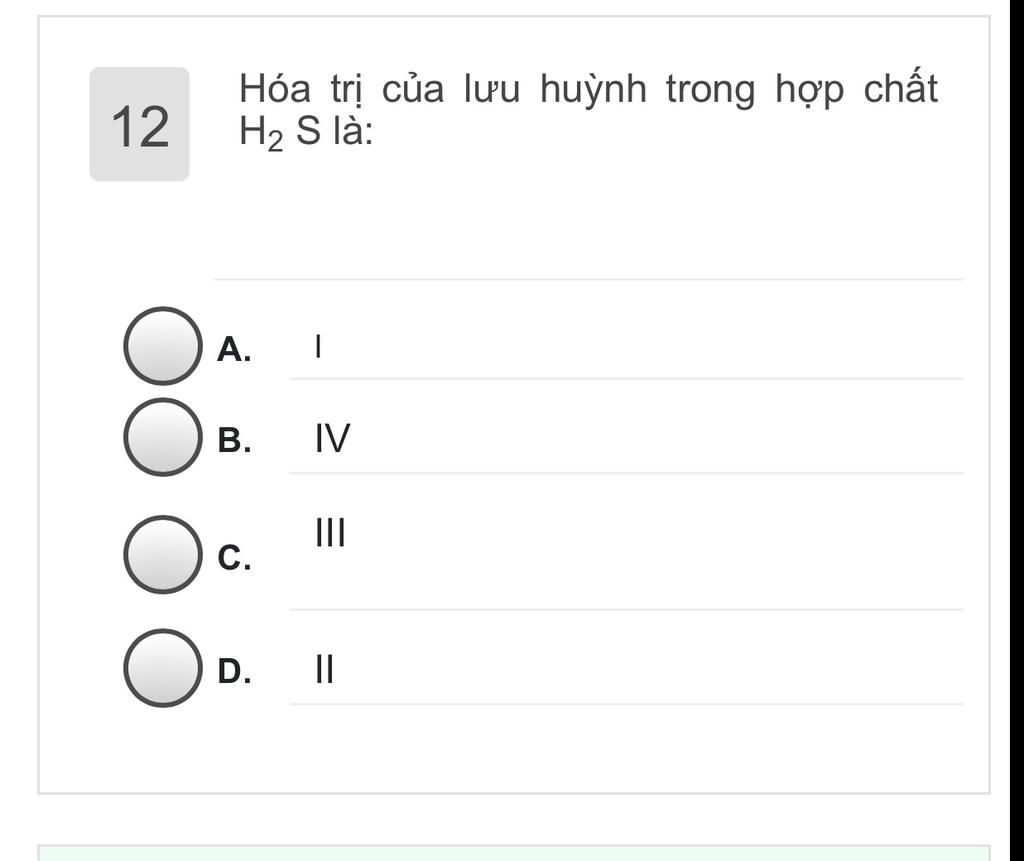Click the word 'trong' in the question
Image resolution: width=1024 pixels, height=861 pixels.
pyautogui.click(x=711, y=90)
